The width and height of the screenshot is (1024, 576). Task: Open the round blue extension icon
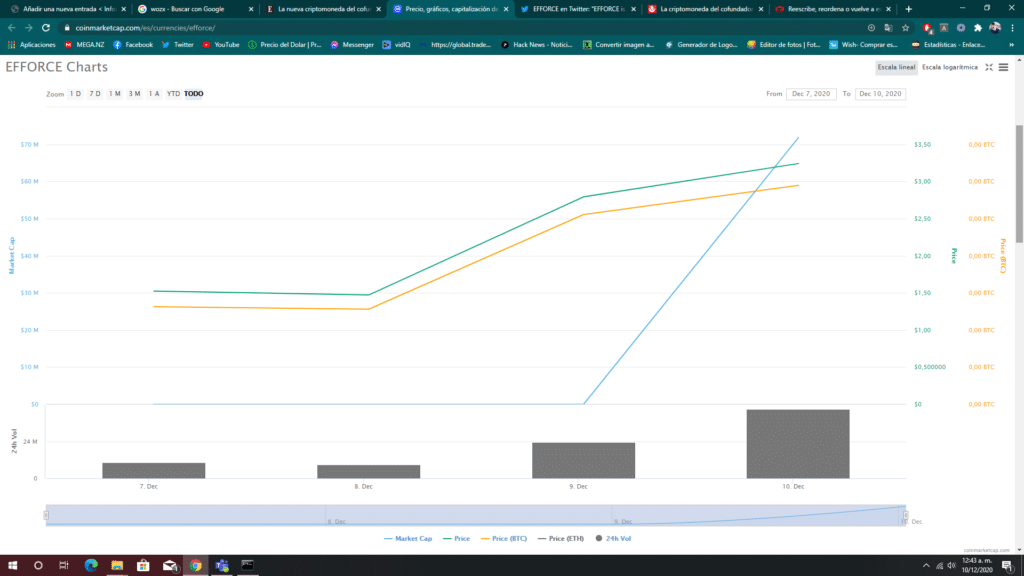[961, 28]
